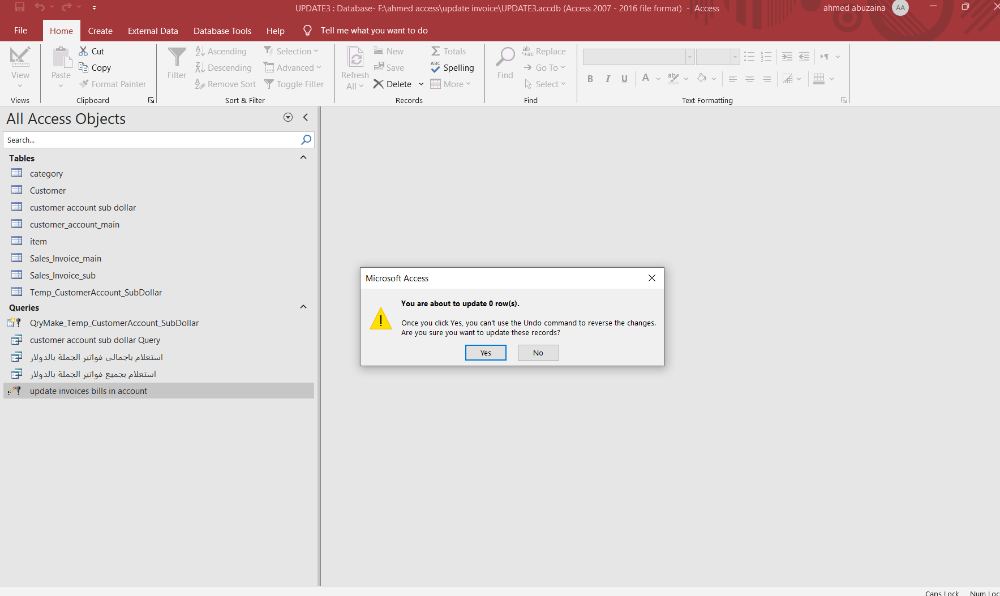
Task: Collapse the Queries group
Action: (x=304, y=307)
